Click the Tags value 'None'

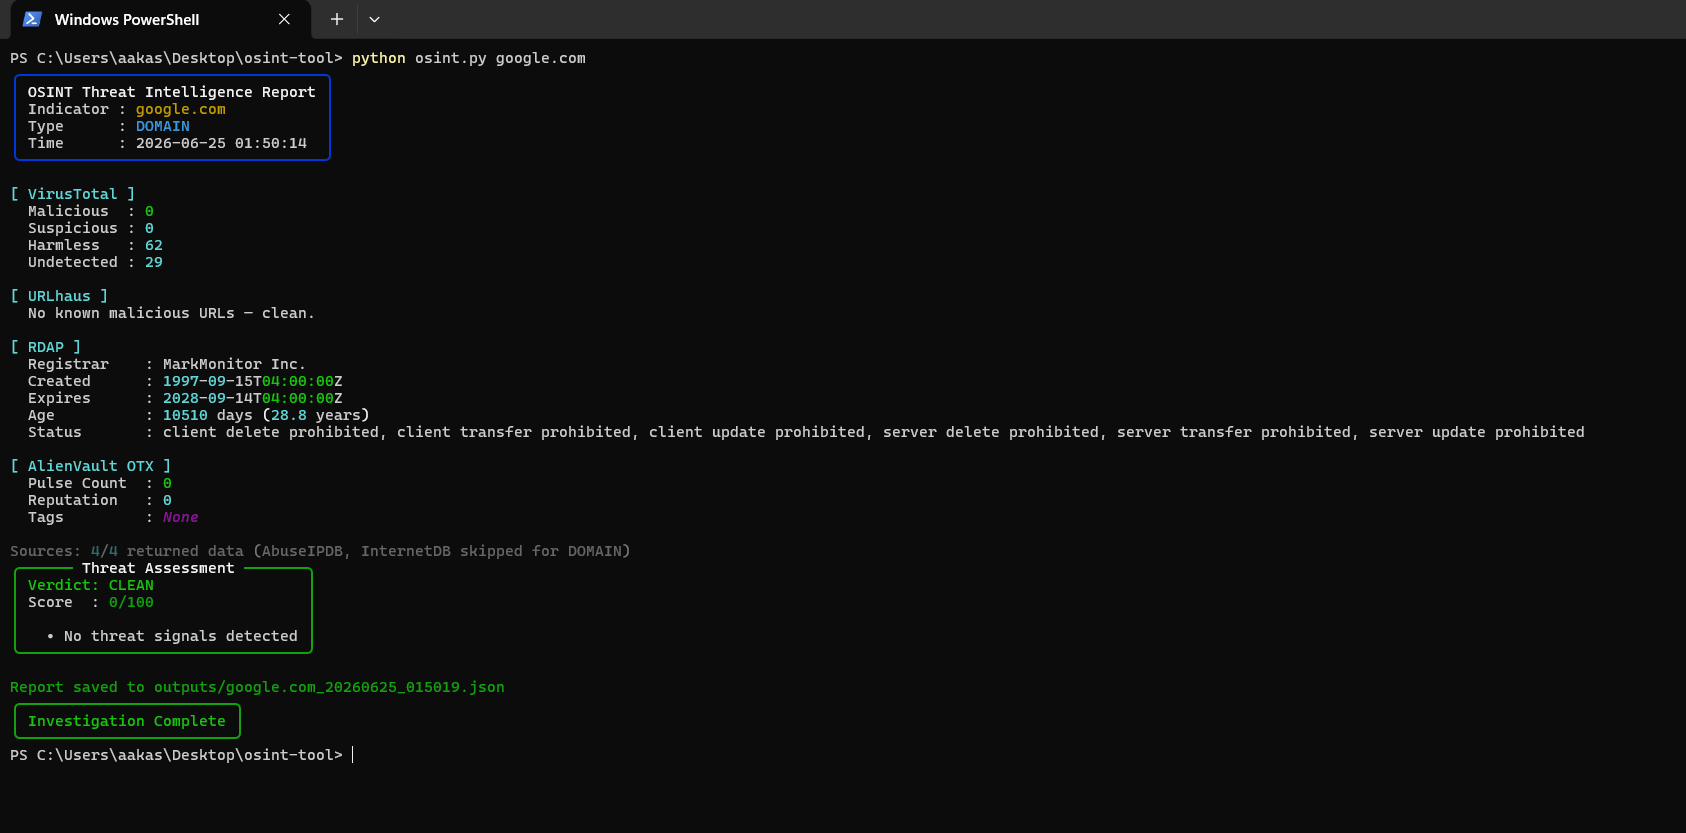(181, 517)
